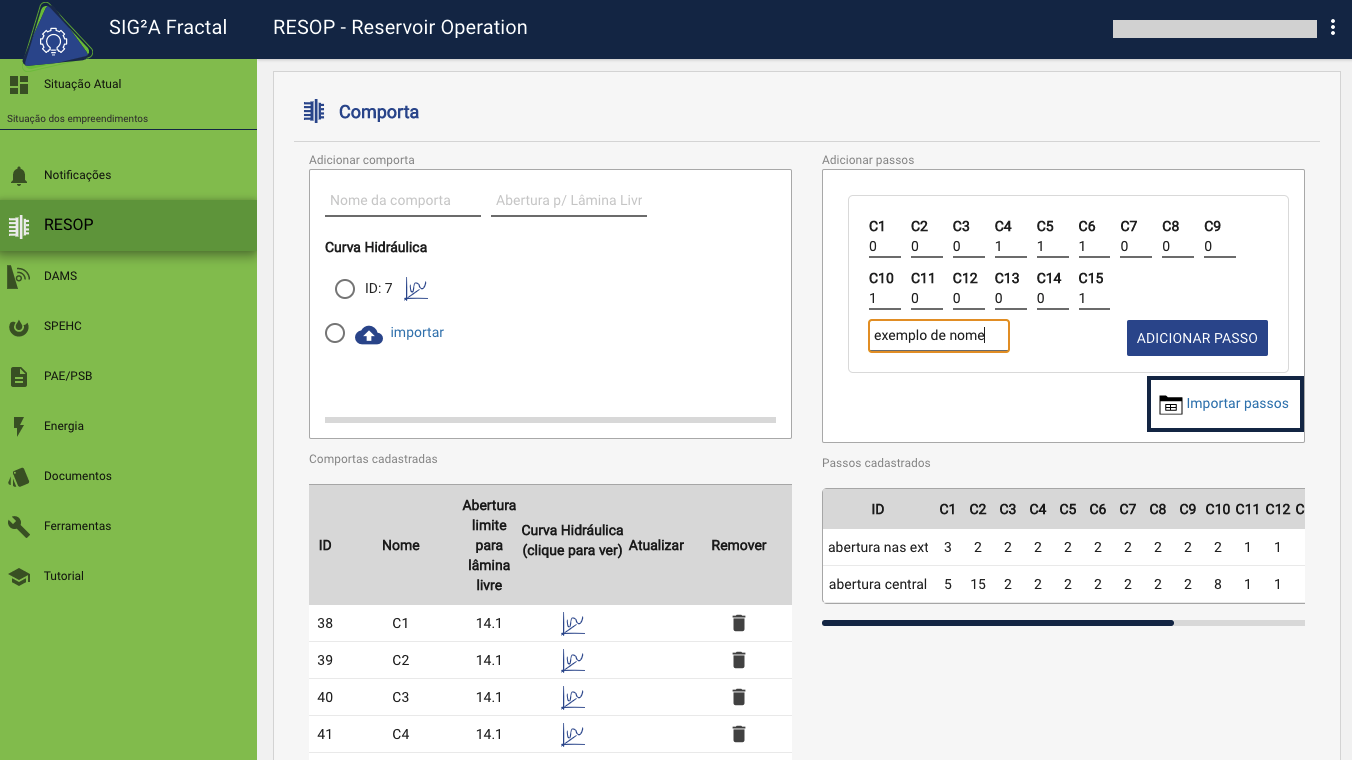The image size is (1352, 760).
Task: Select the importar radio button option
Action: [x=335, y=333]
